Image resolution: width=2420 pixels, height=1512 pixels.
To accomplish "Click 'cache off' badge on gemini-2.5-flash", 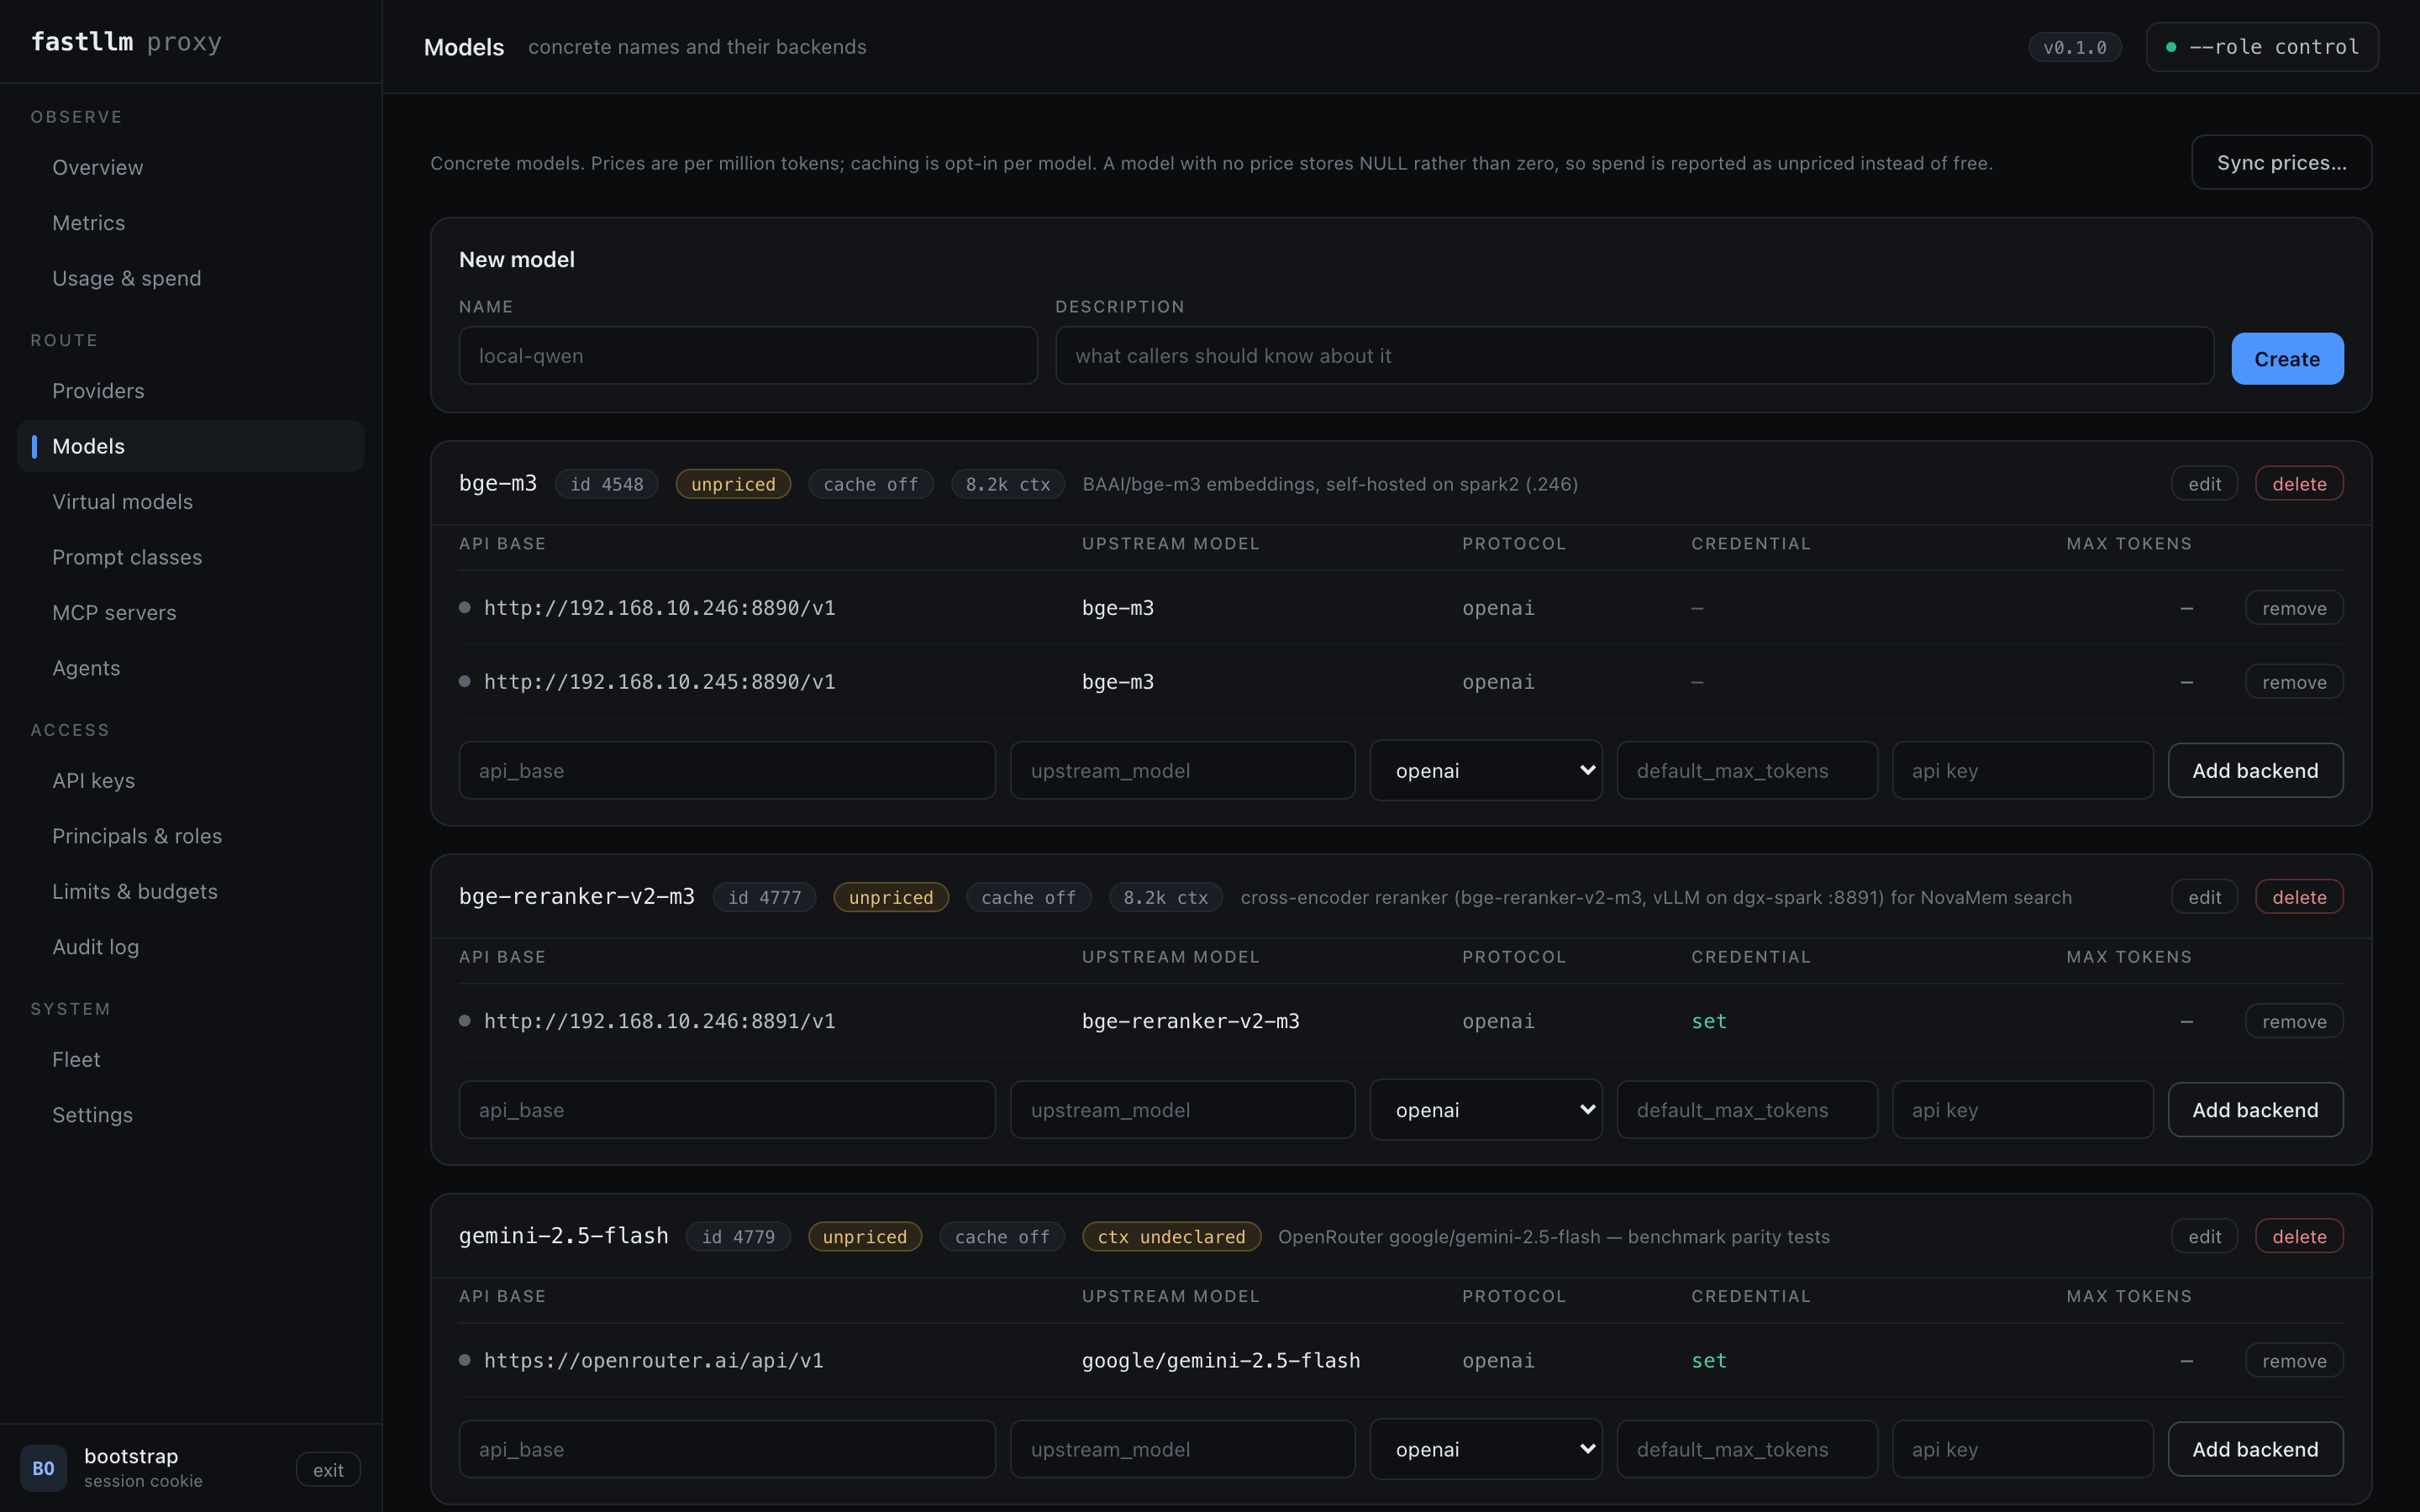I will (1002, 1237).
